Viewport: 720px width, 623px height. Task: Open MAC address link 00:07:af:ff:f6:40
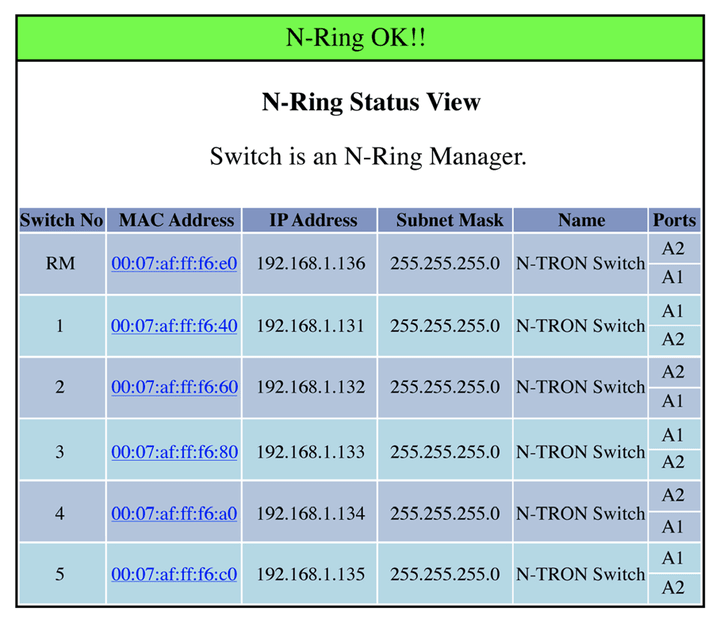pyautogui.click(x=174, y=326)
